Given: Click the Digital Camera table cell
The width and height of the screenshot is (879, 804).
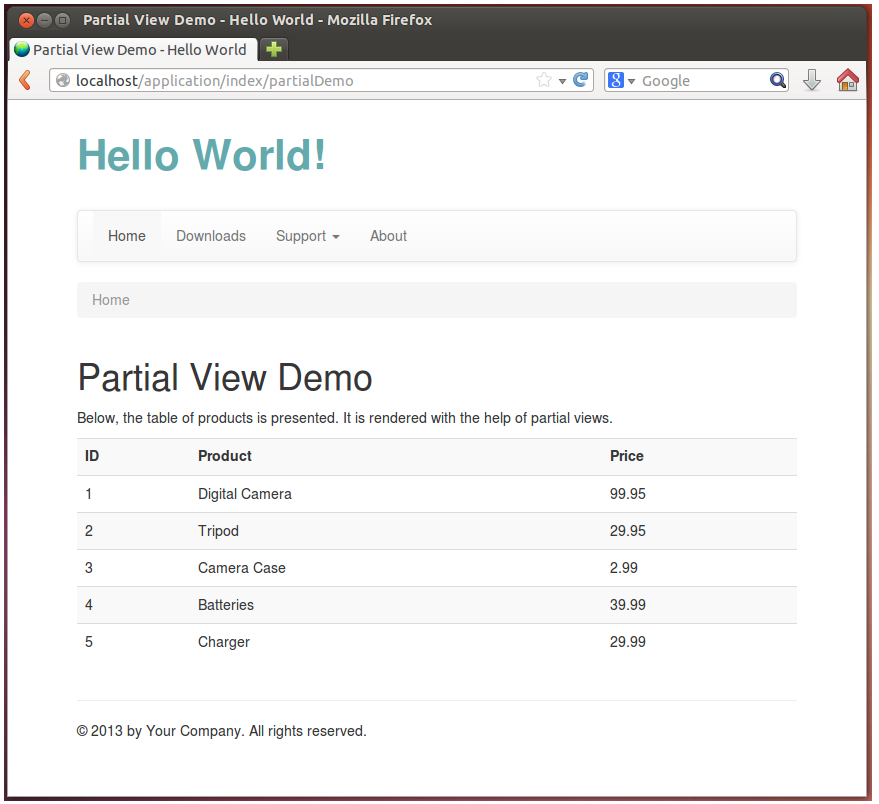Looking at the screenshot, I should [x=245, y=494].
